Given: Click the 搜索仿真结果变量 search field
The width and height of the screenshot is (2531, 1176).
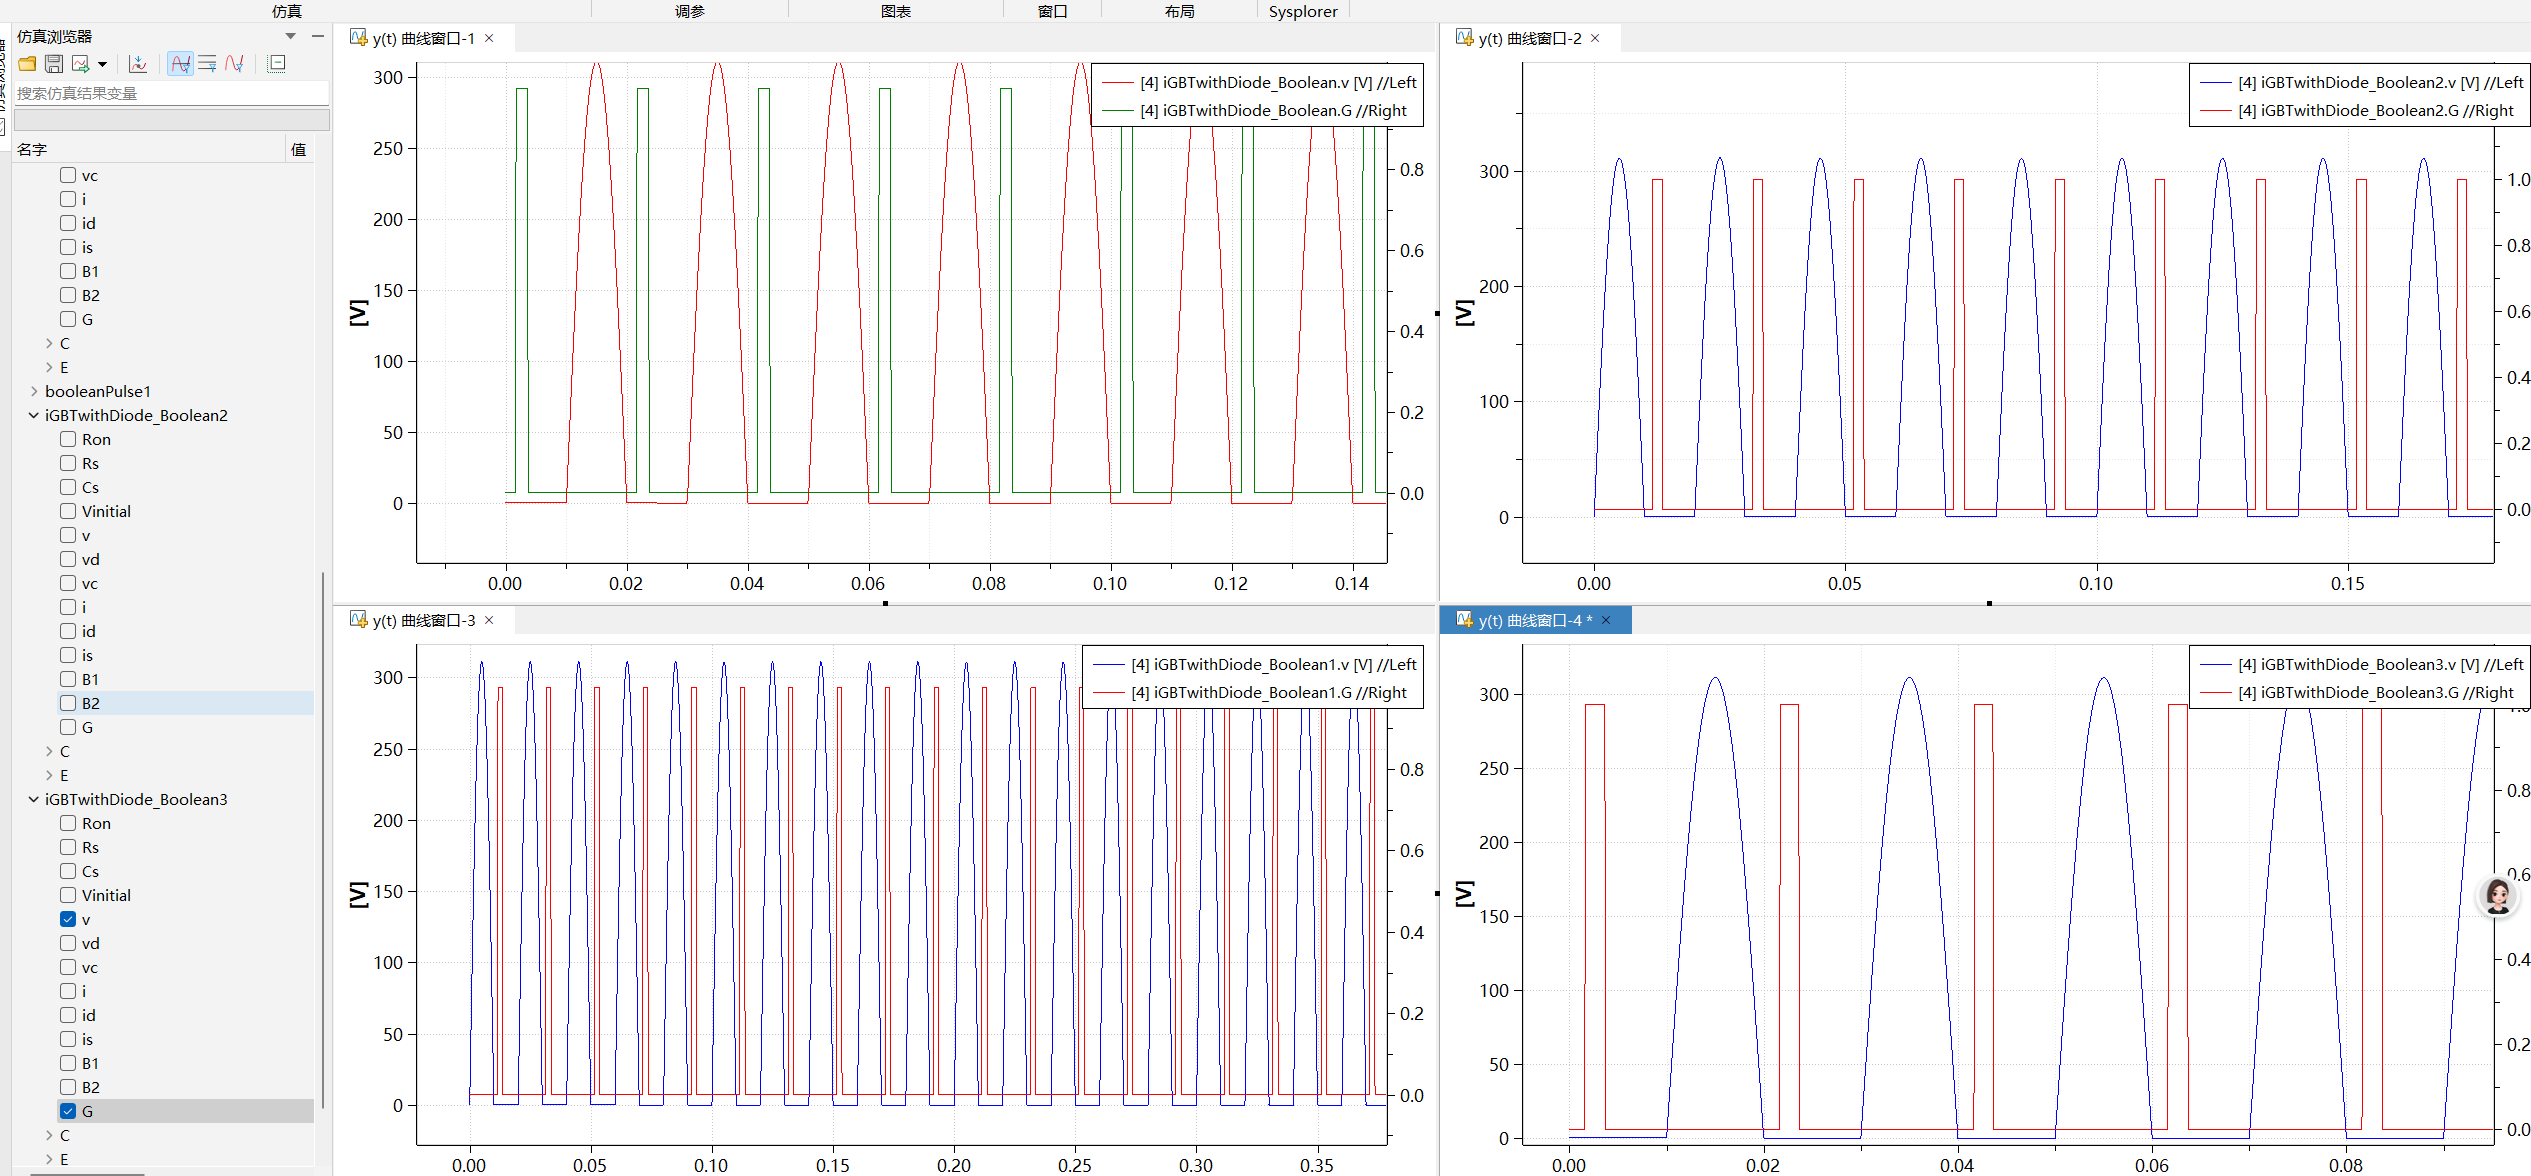Looking at the screenshot, I should [171, 93].
